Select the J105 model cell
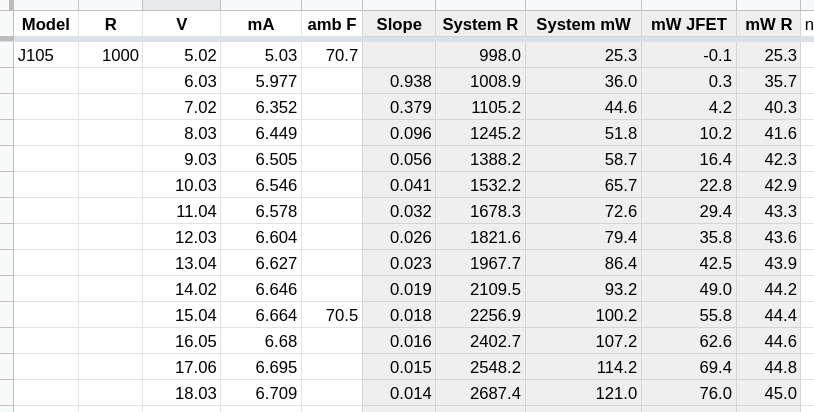814x412 pixels. (46, 55)
